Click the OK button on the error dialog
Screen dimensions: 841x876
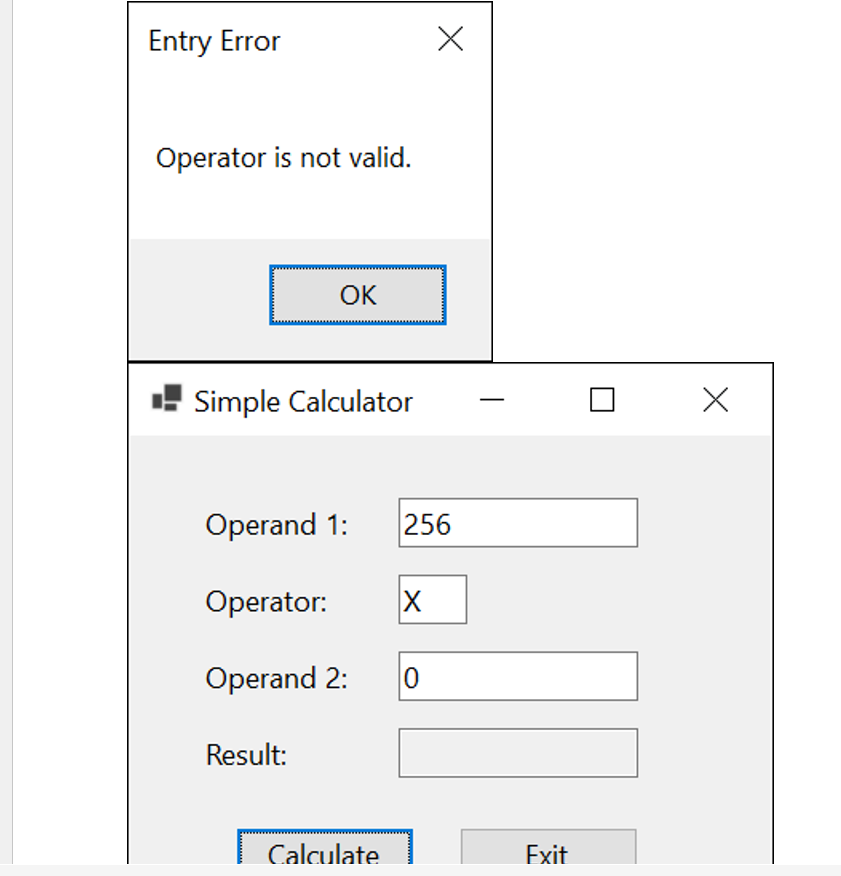click(x=357, y=294)
